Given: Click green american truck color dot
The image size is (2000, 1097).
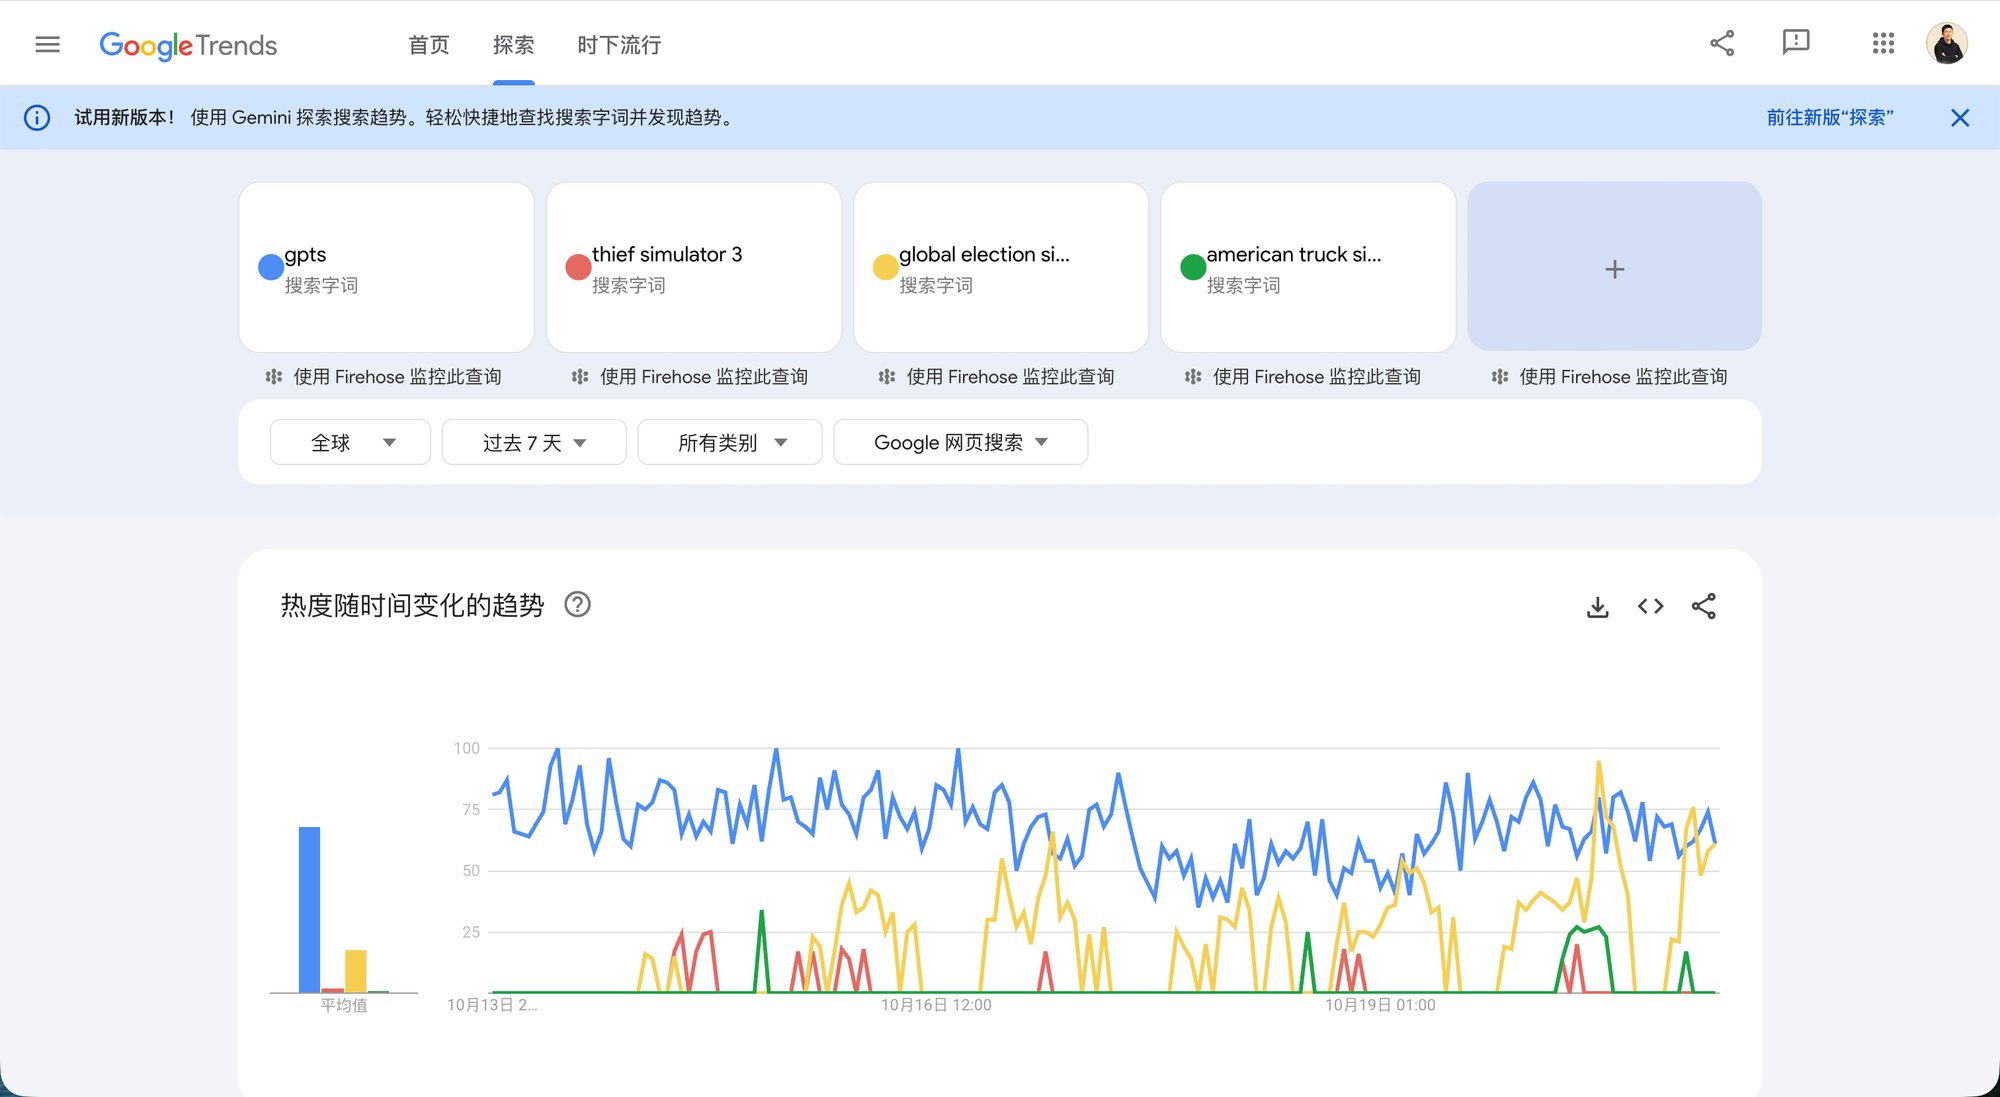Looking at the screenshot, I should (x=1193, y=267).
